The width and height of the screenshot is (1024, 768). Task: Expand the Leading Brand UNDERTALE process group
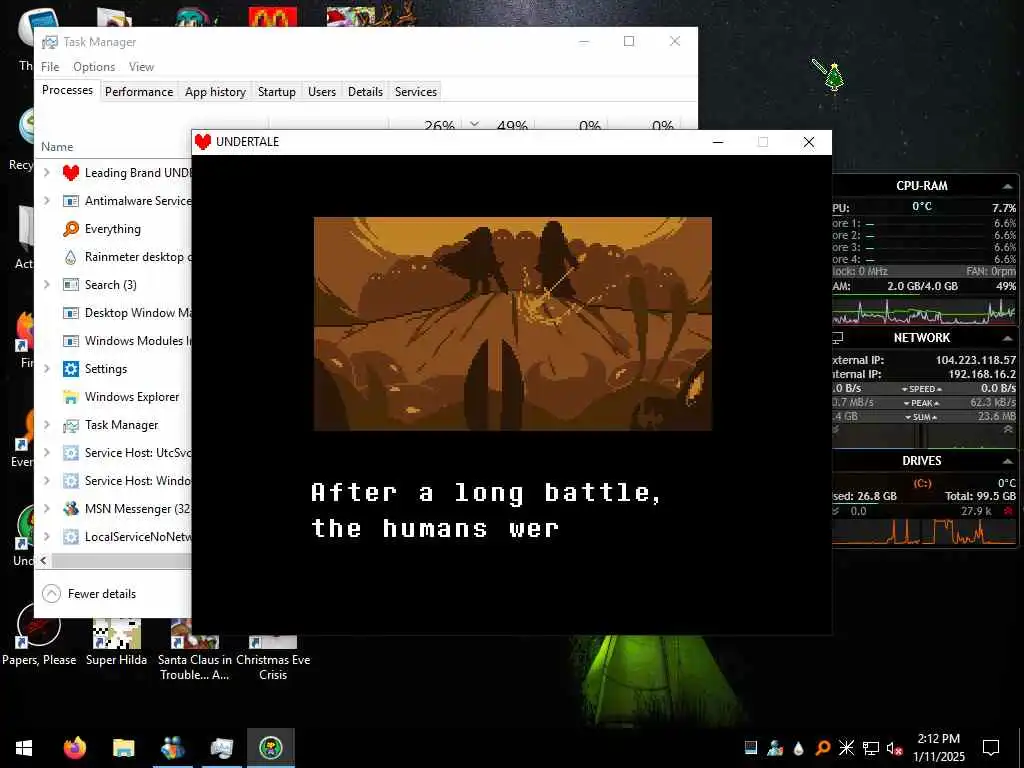coord(47,172)
